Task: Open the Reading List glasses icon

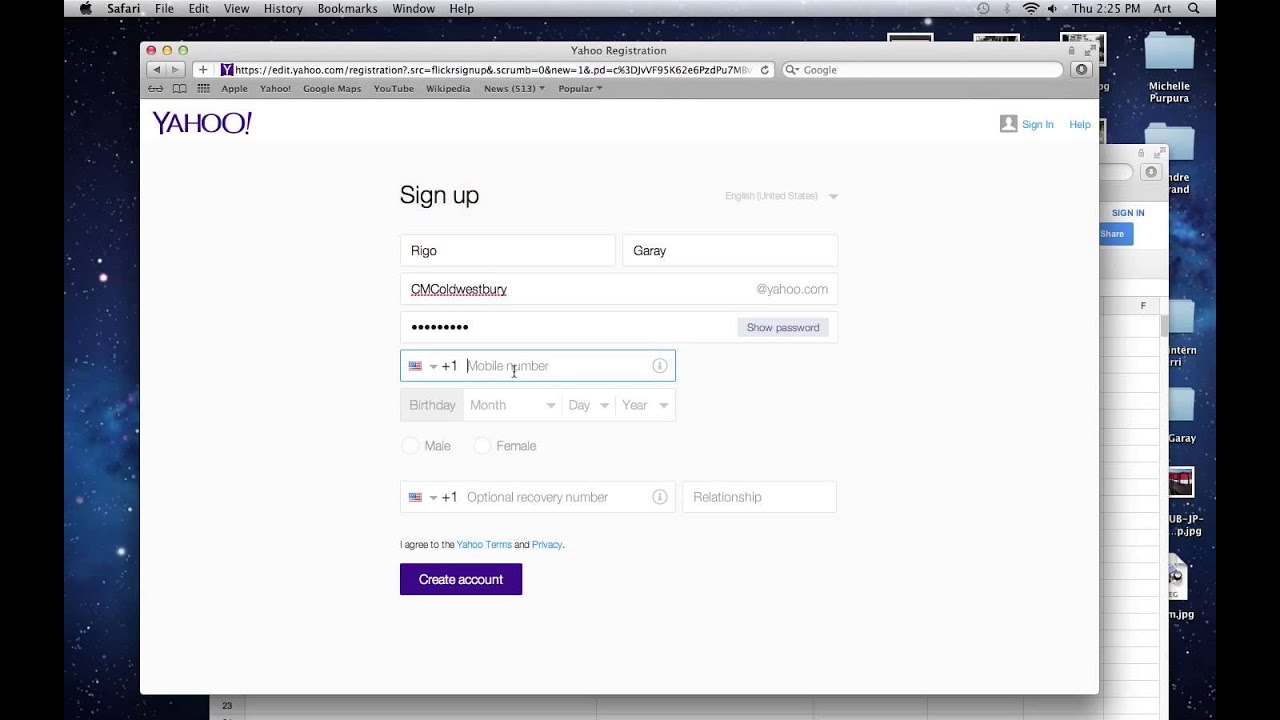Action: point(156,88)
